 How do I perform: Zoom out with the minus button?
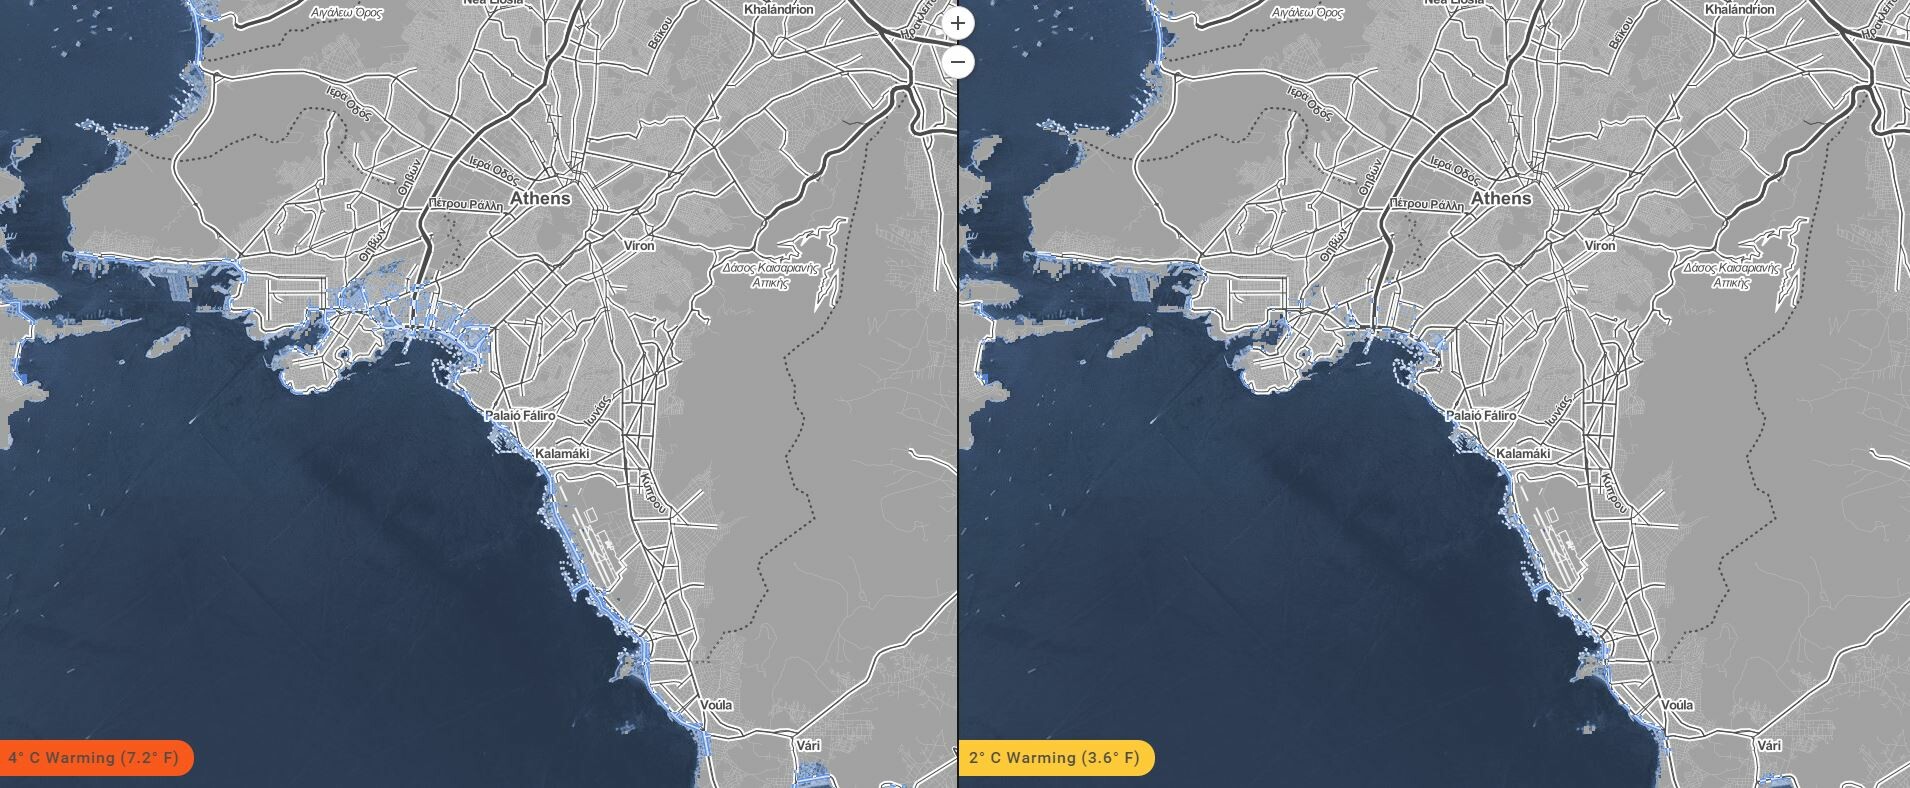[958, 62]
